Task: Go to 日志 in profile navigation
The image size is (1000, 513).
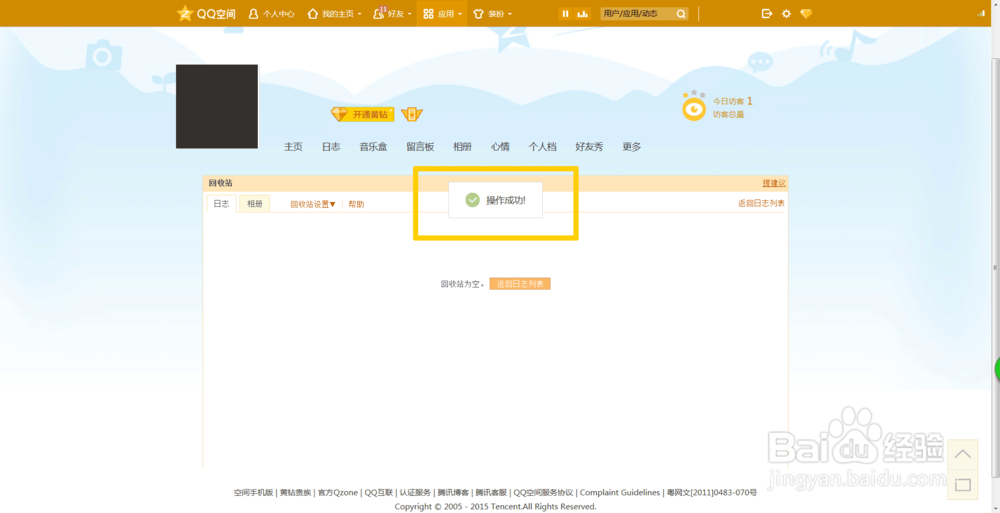Action: tap(331, 147)
